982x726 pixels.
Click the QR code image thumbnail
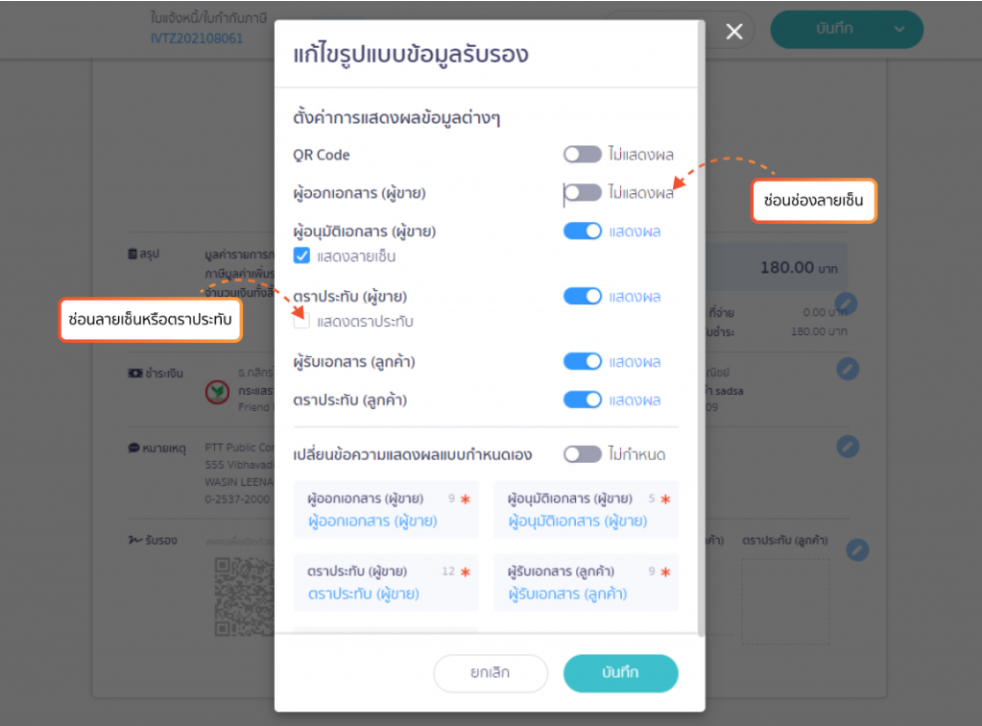point(244,596)
